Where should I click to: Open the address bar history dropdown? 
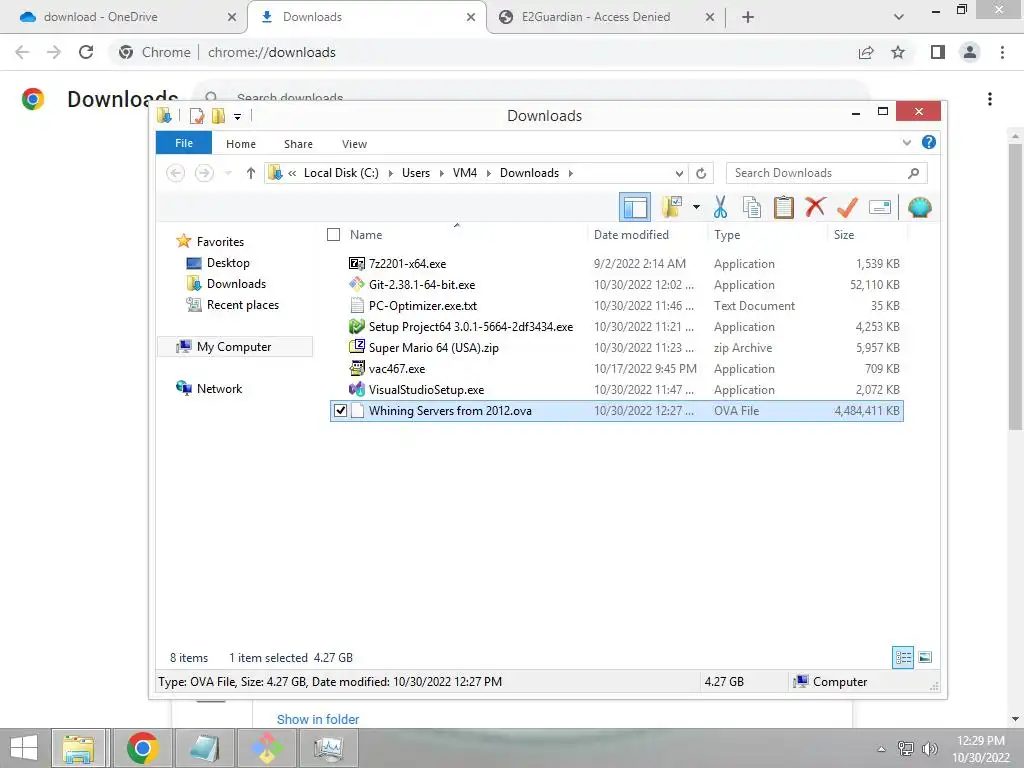(x=679, y=173)
